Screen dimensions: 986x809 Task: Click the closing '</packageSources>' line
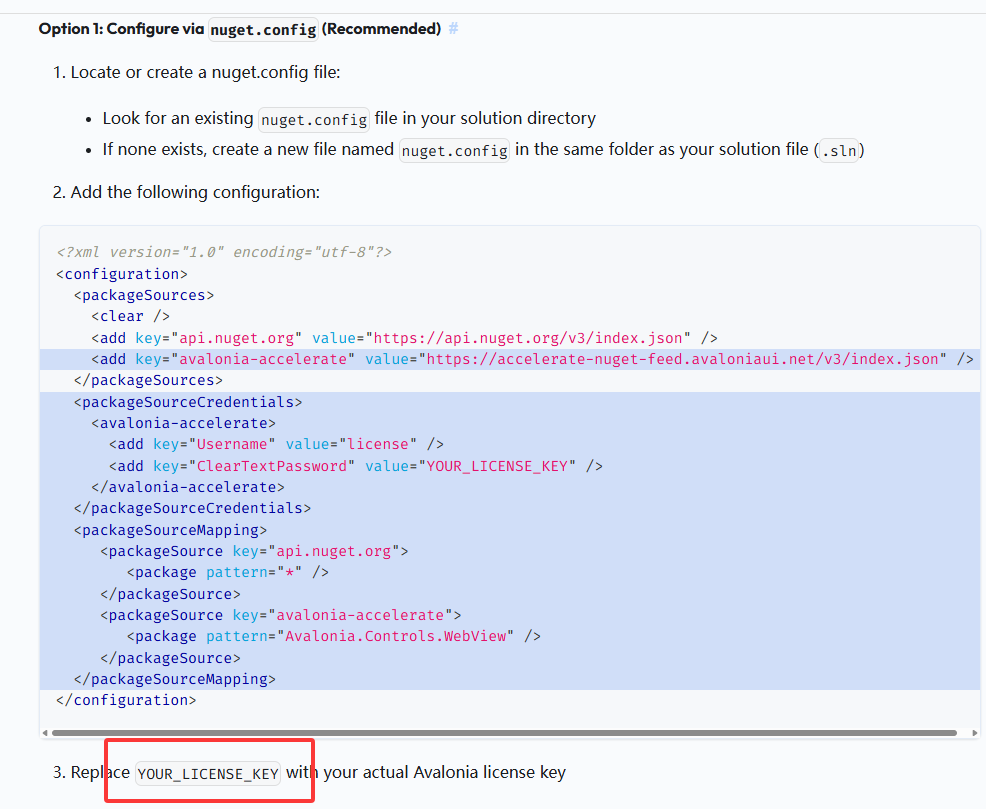pyautogui.click(x=148, y=380)
